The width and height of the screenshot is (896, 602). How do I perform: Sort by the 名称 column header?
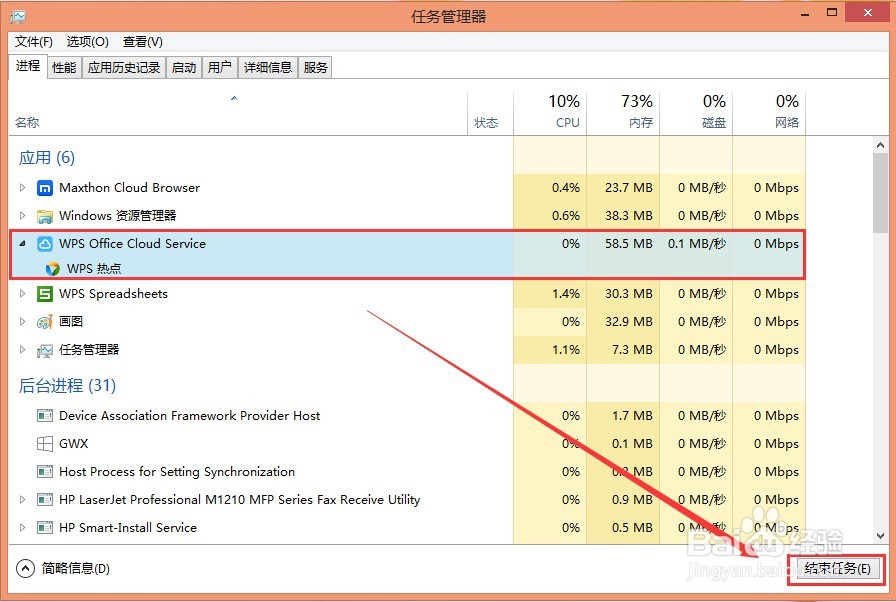[238, 113]
